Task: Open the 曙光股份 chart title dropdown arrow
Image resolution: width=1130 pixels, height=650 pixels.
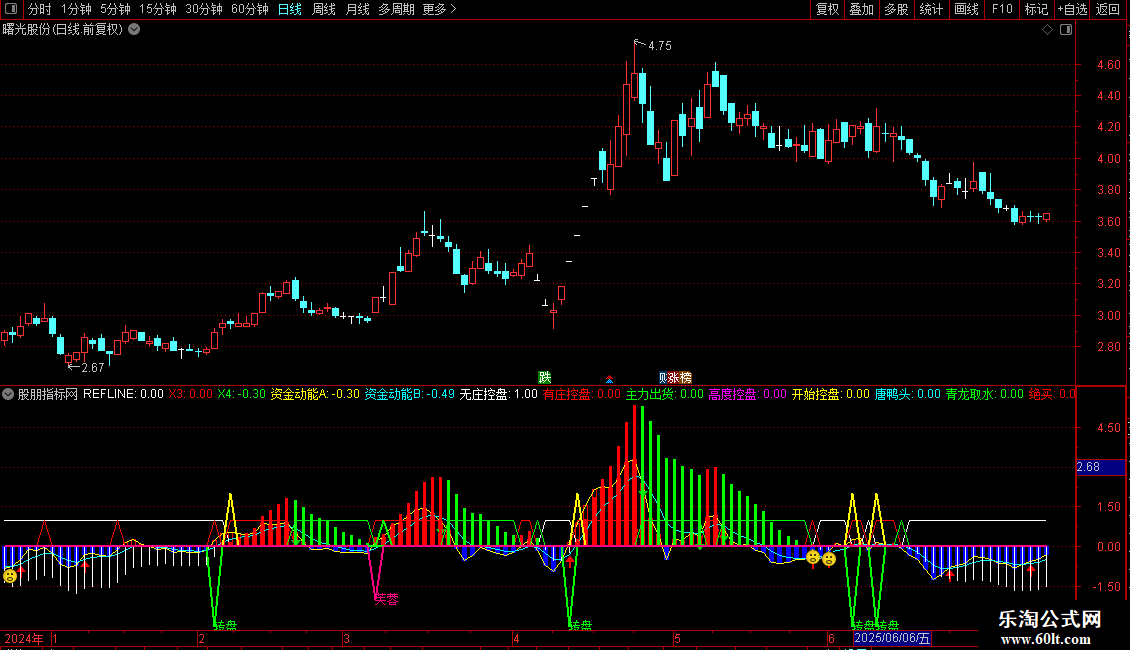Action: (x=134, y=30)
